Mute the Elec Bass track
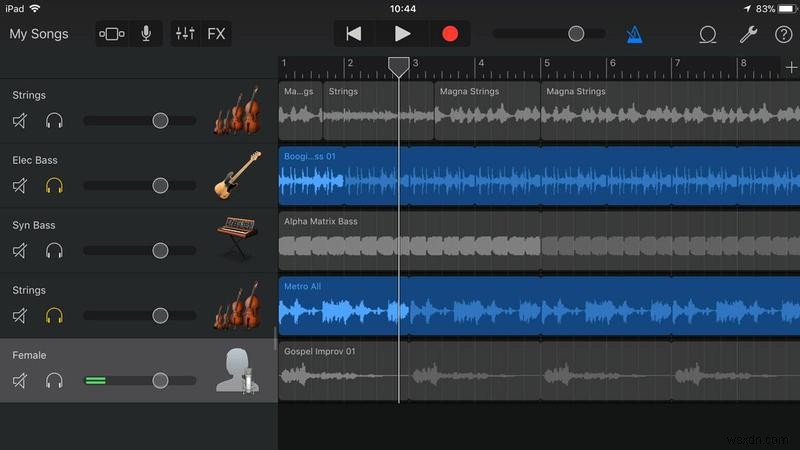 pos(19,186)
